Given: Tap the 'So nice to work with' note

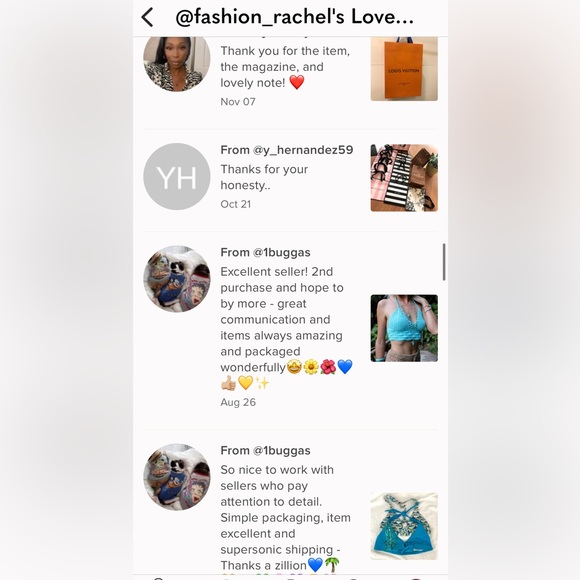Looking at the screenshot, I should (286, 517).
